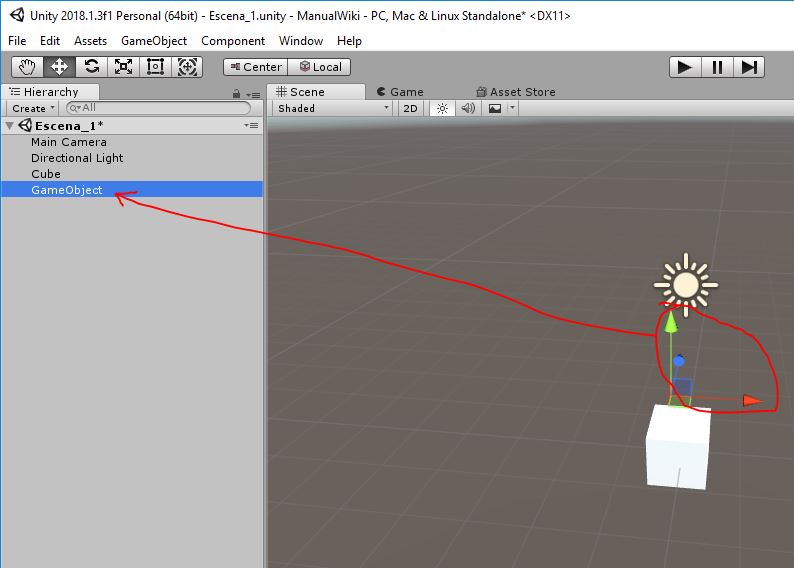Open the File menu
Screen dimensions: 794x568
(x=17, y=40)
